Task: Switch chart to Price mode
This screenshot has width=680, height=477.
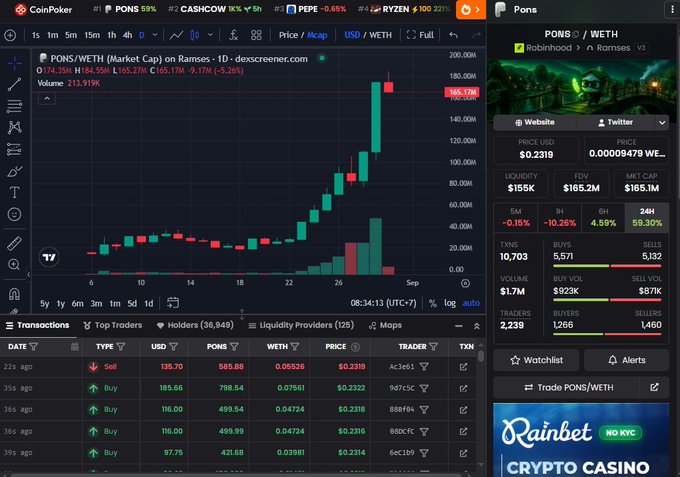Action: [x=288, y=35]
